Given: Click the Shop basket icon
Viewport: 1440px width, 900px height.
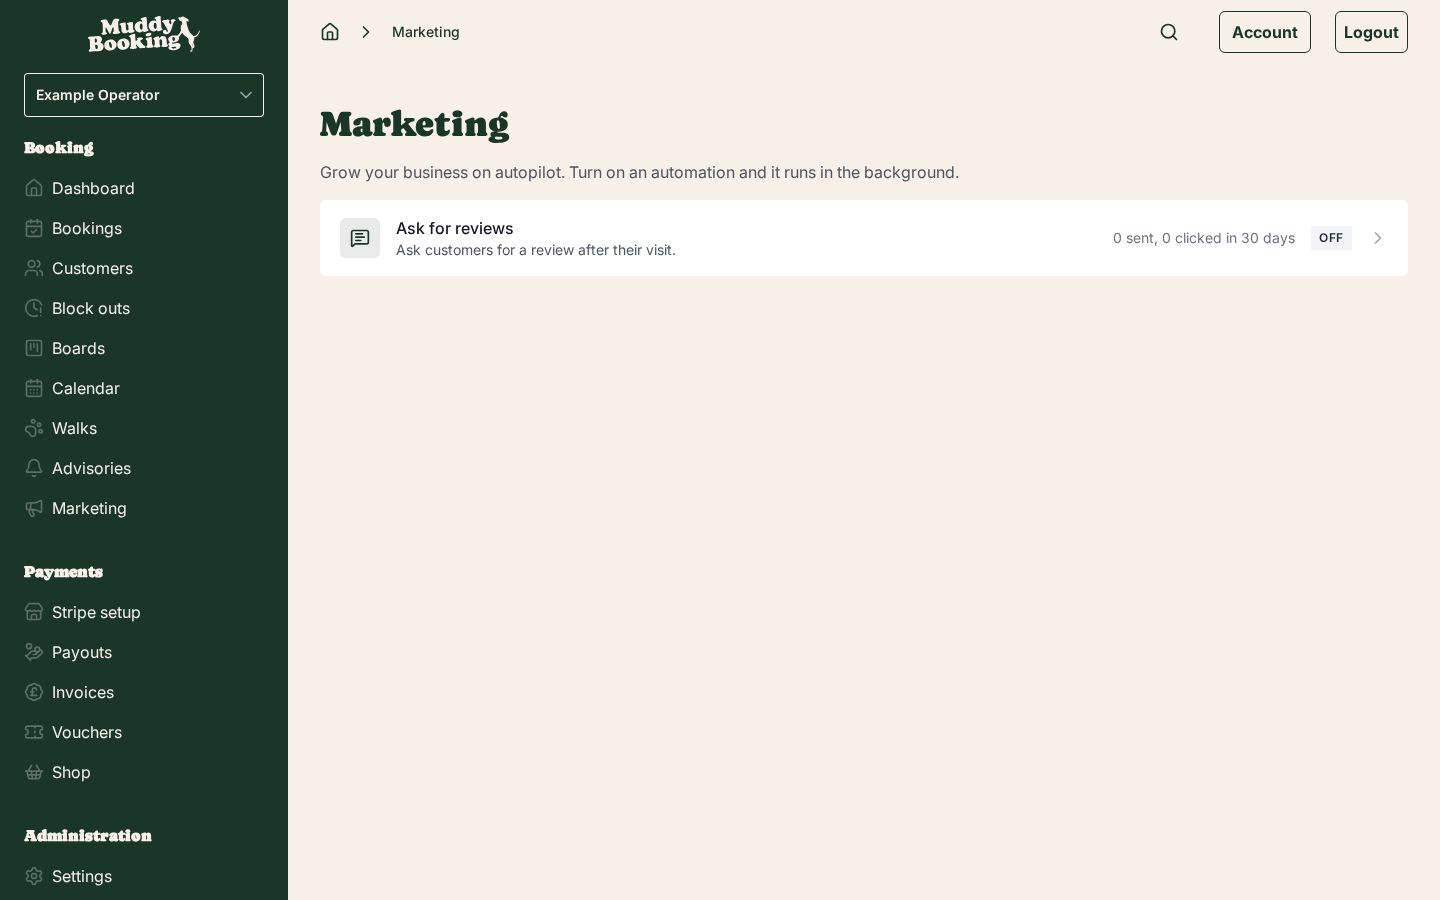Looking at the screenshot, I should coord(34,772).
